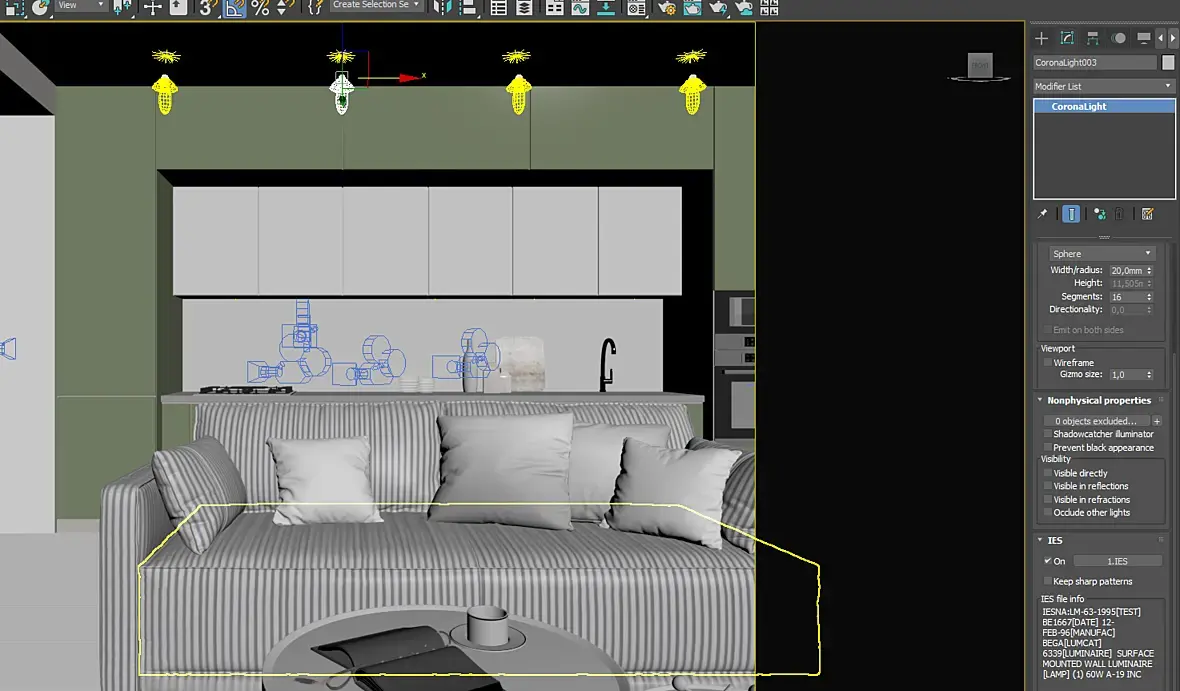Viewport: 1180px width, 691px height.
Task: Open the Motion tab in command panel
Action: point(1119,38)
